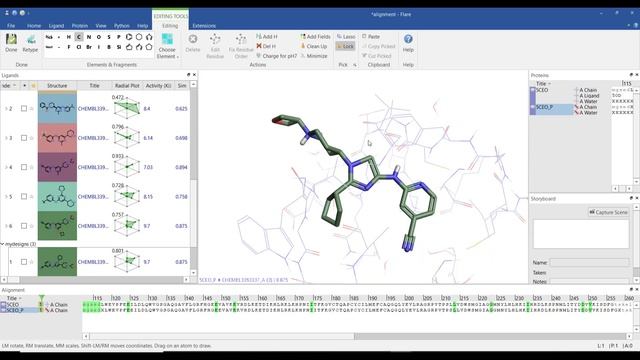
Task: Select the hydrogen H element
Action: pyautogui.click(x=69, y=37)
